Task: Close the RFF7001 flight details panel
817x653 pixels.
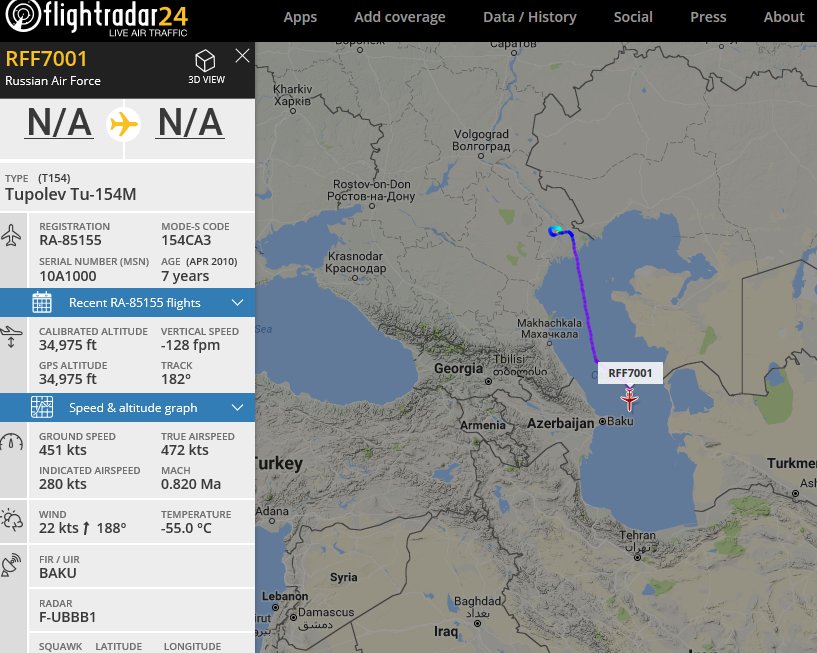Action: click(242, 56)
